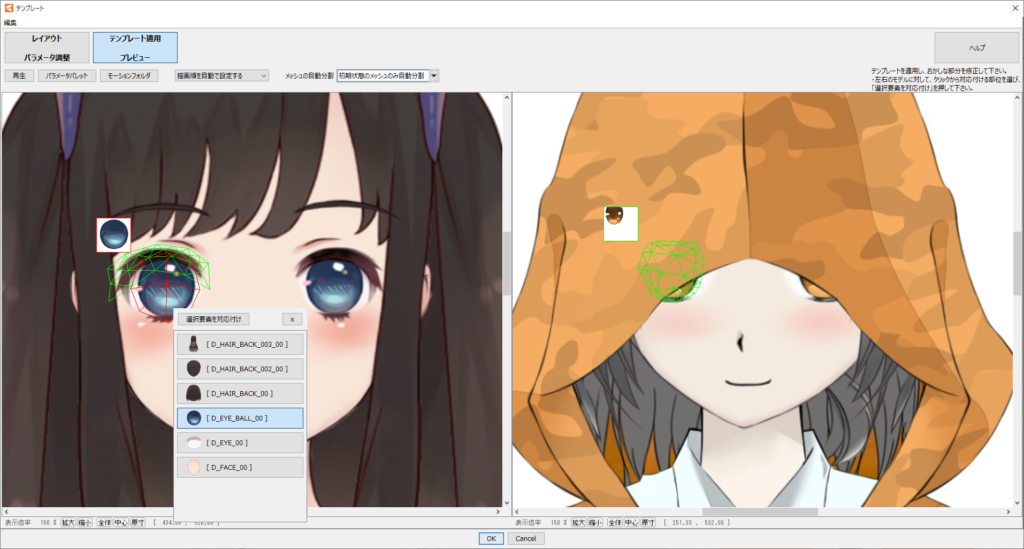This screenshot has height=549, width=1024.
Task: Click the D_HAIR_BACK_00 hair icon
Action: coord(193,394)
